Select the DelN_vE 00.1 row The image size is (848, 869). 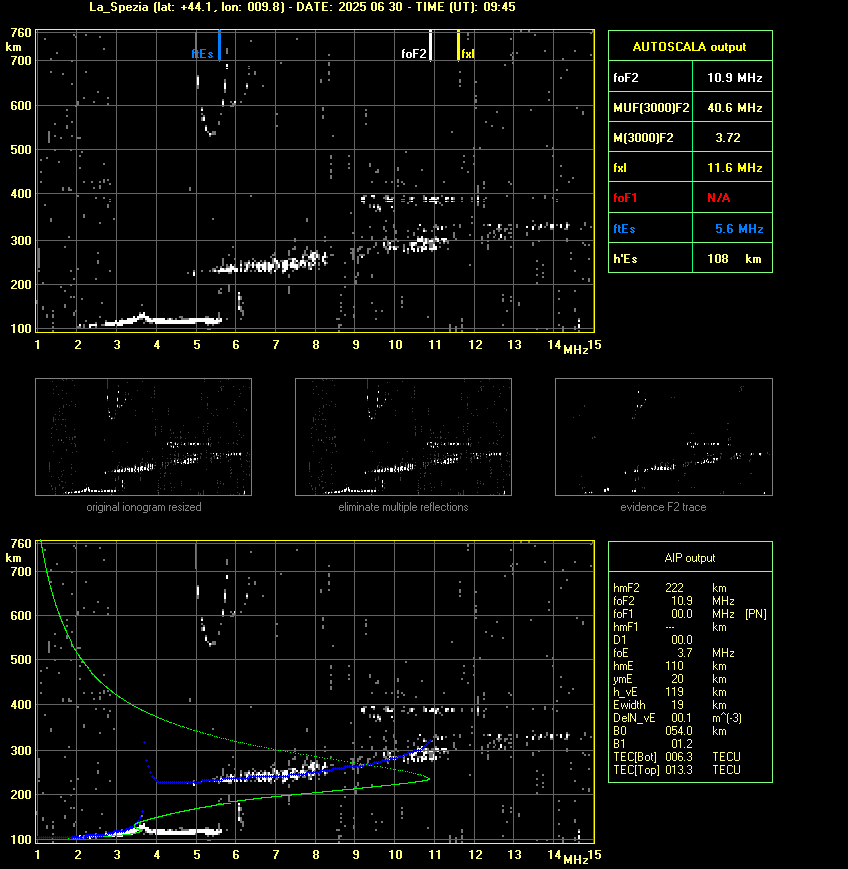tap(677, 718)
